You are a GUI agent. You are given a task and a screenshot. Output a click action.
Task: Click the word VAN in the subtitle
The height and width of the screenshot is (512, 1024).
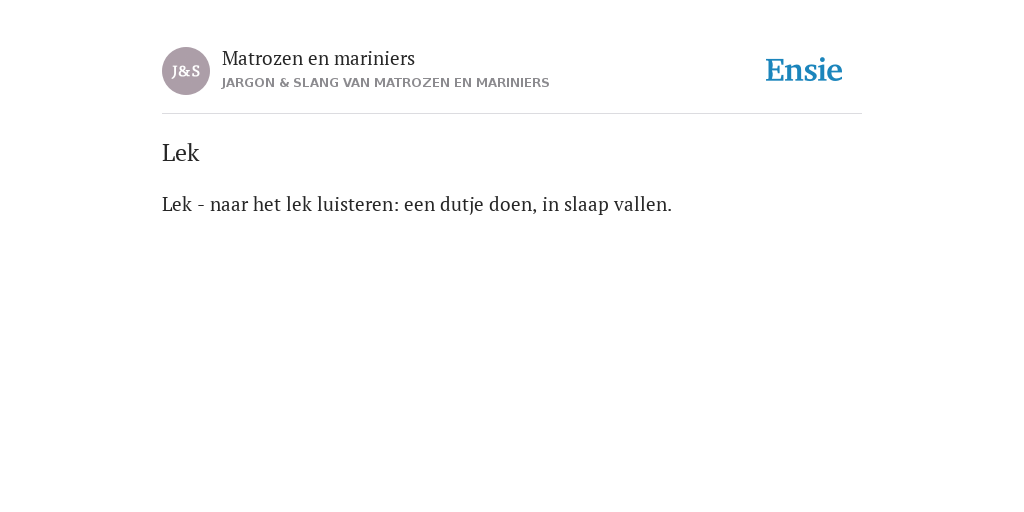pos(356,83)
